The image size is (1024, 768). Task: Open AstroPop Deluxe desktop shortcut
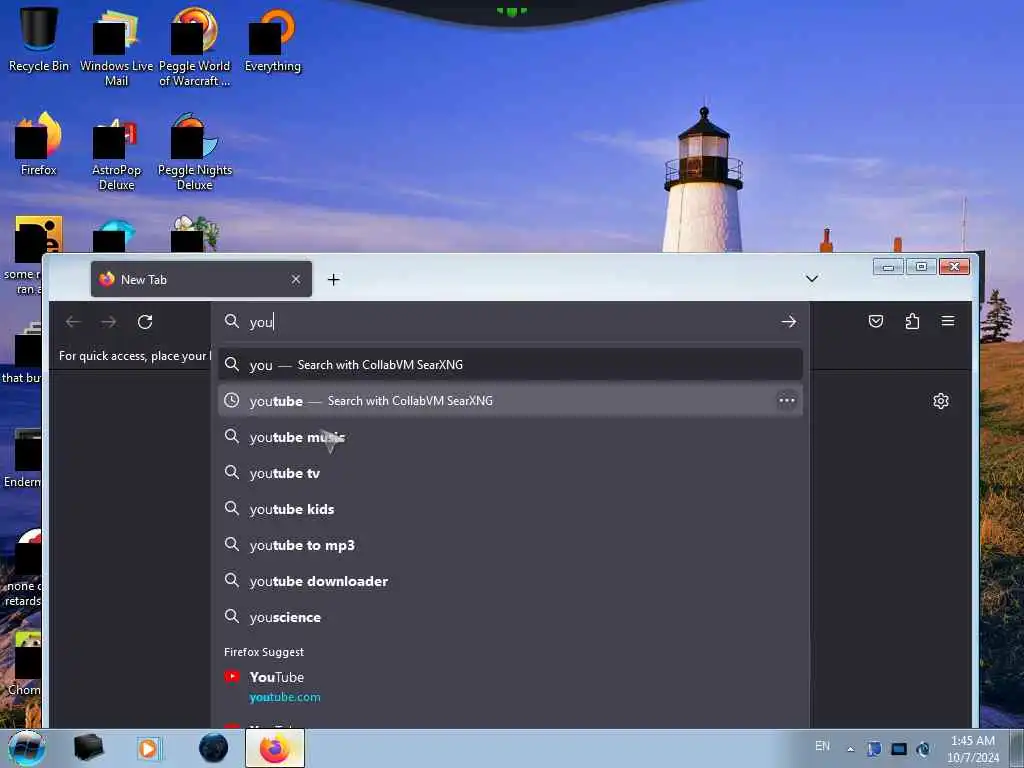pos(116,152)
